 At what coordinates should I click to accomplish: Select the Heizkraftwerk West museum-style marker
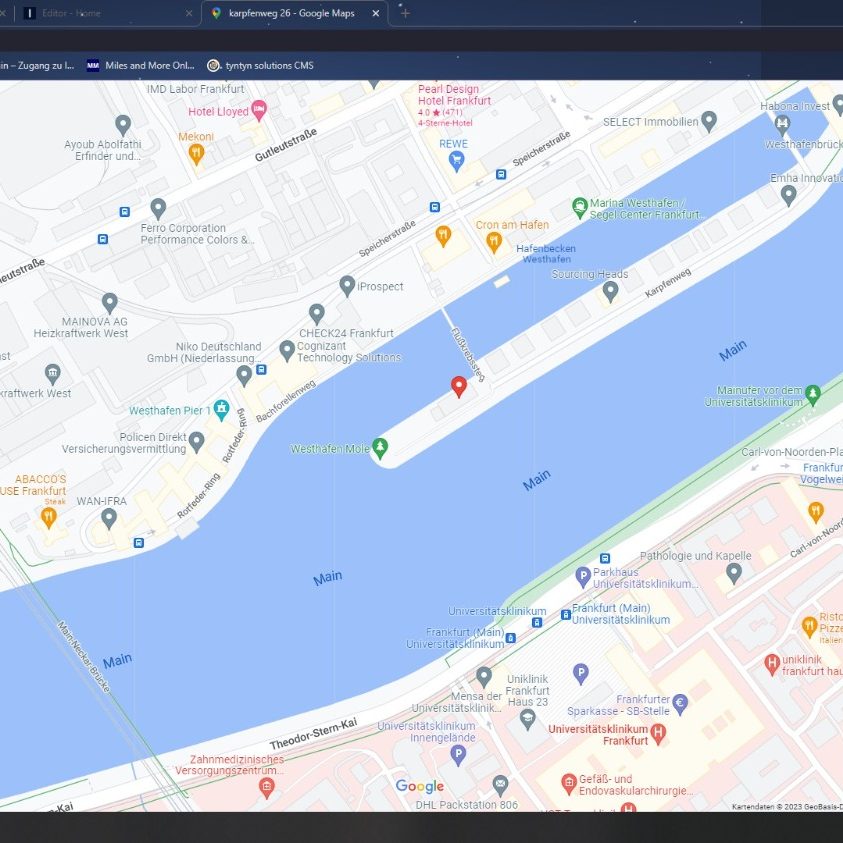pyautogui.click(x=53, y=374)
